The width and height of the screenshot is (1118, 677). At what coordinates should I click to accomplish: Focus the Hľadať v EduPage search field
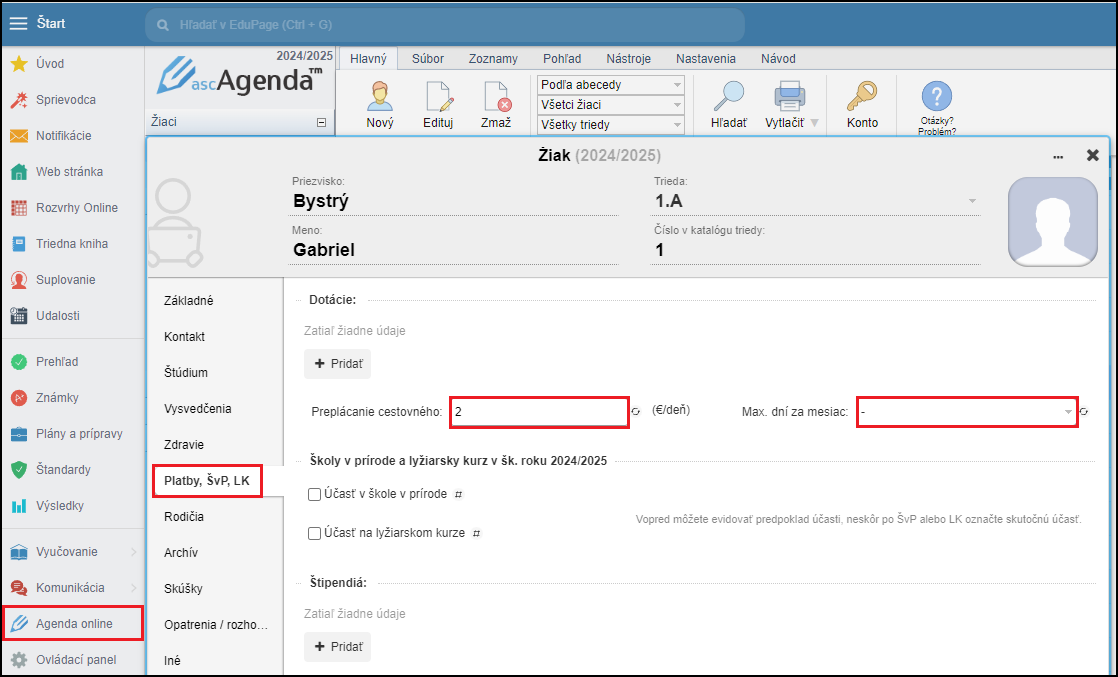click(x=445, y=25)
